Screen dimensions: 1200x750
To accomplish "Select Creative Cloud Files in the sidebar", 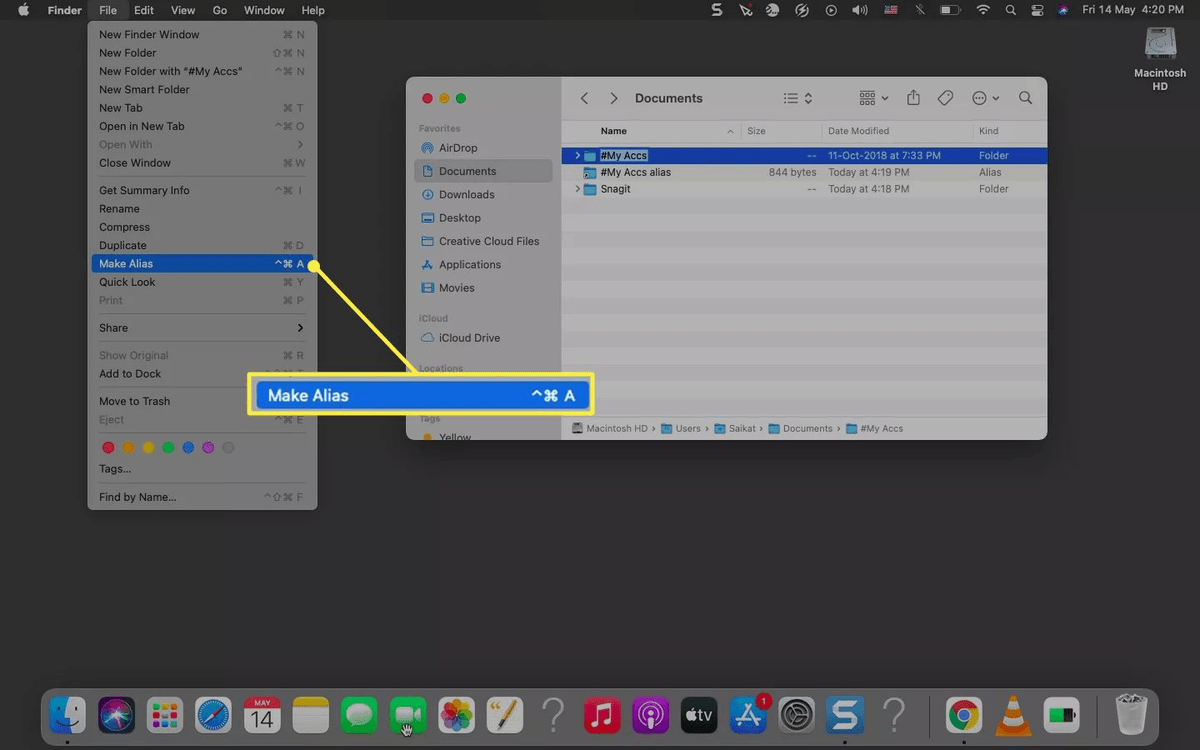I will pos(490,241).
